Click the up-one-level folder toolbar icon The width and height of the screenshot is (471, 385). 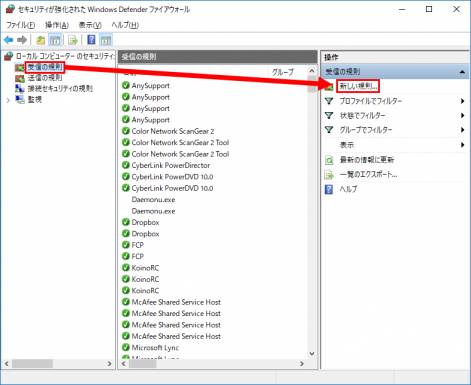point(41,40)
